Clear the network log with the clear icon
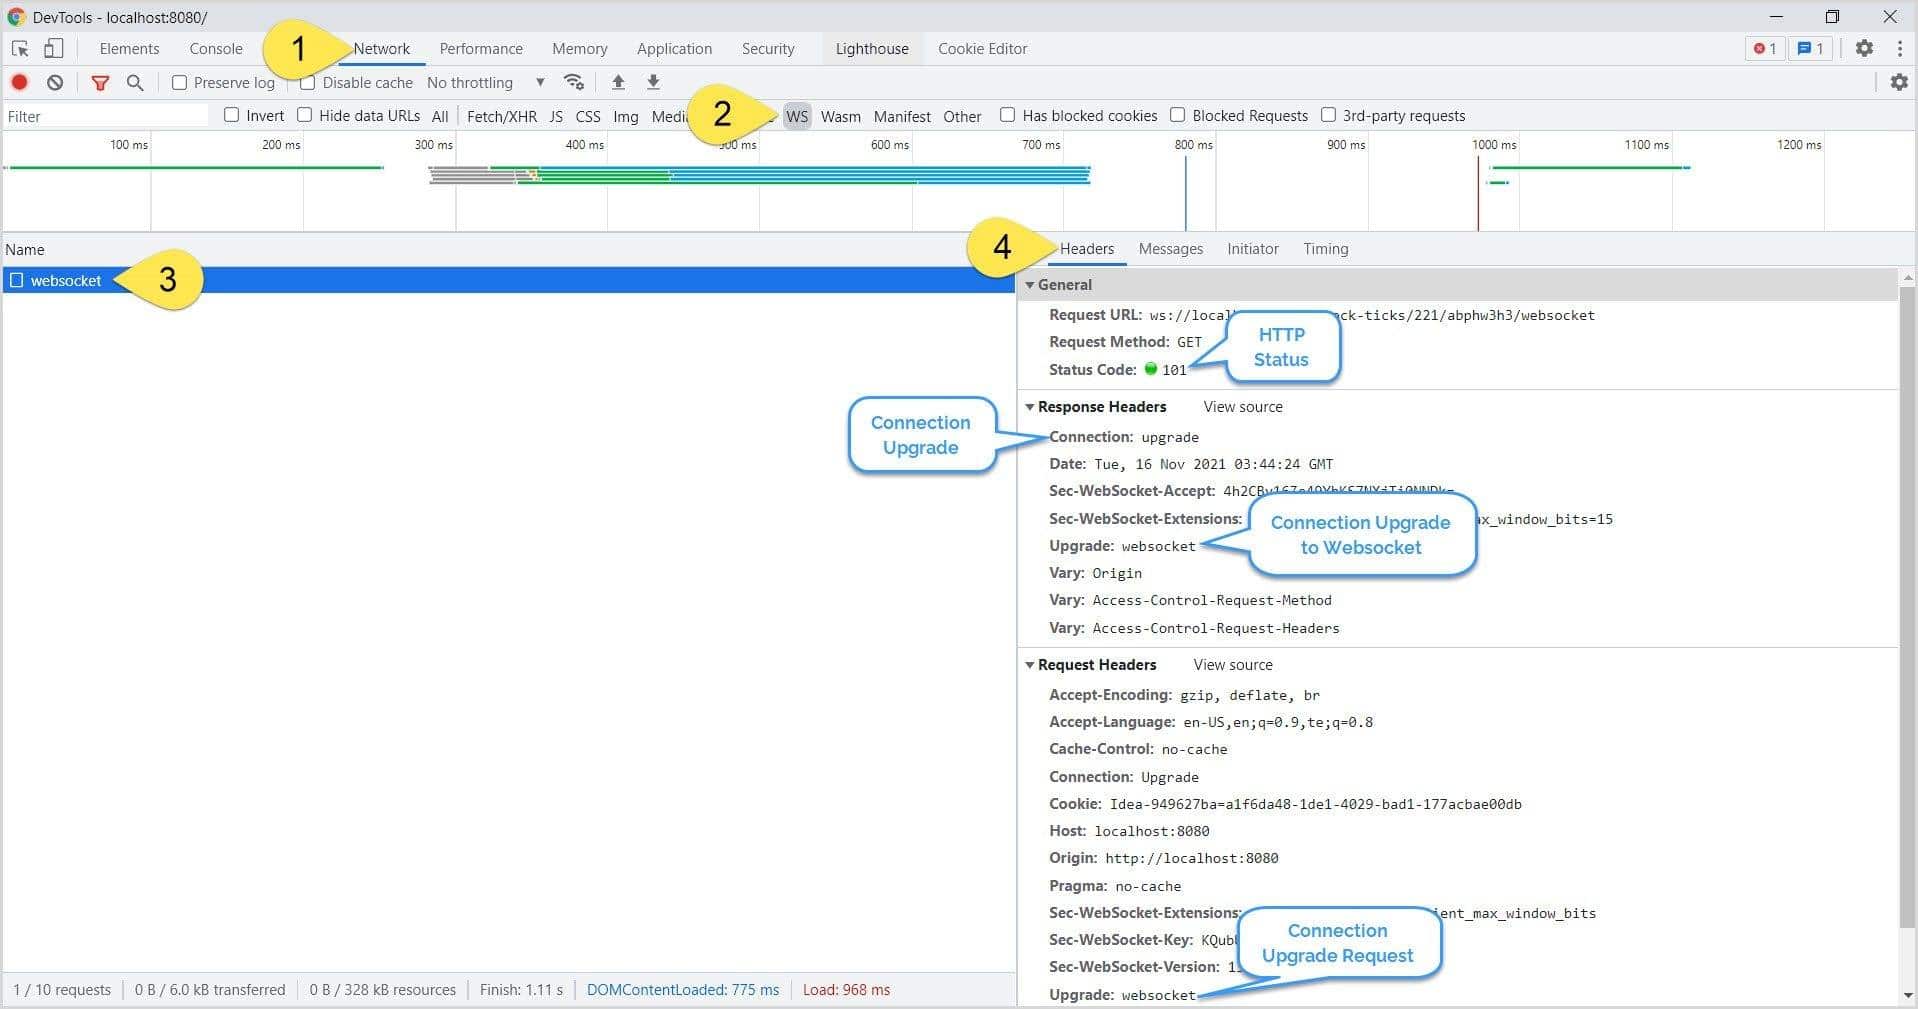This screenshot has width=1918, height=1009. click(55, 82)
